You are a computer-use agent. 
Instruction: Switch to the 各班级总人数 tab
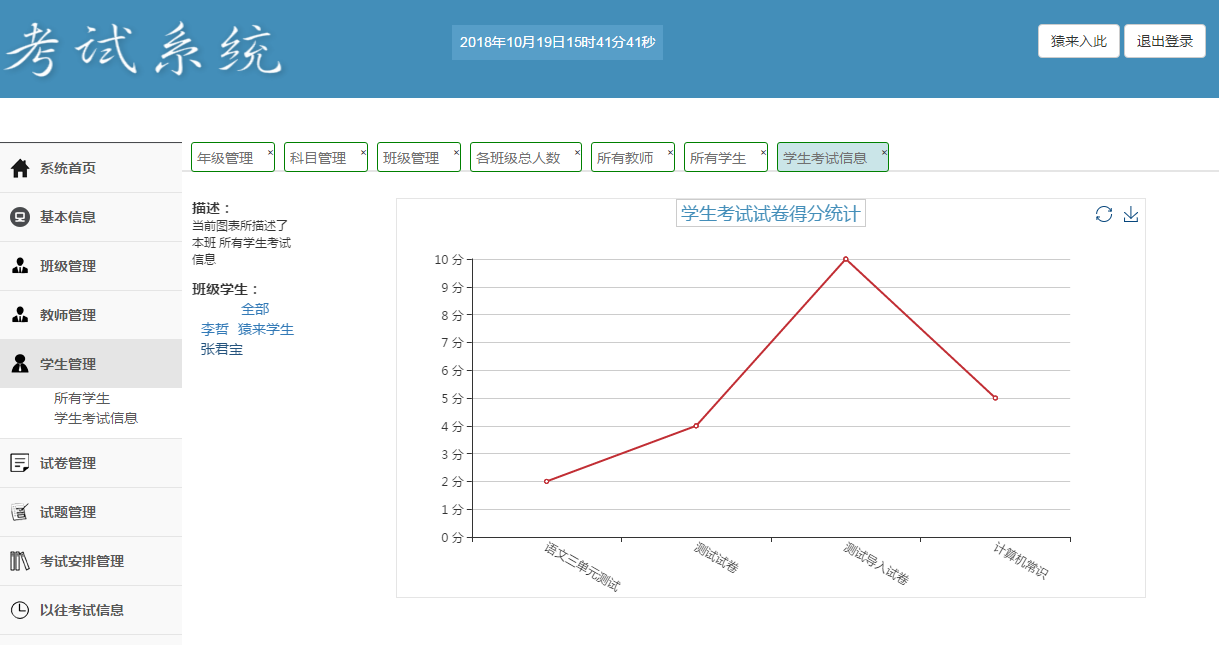point(518,158)
